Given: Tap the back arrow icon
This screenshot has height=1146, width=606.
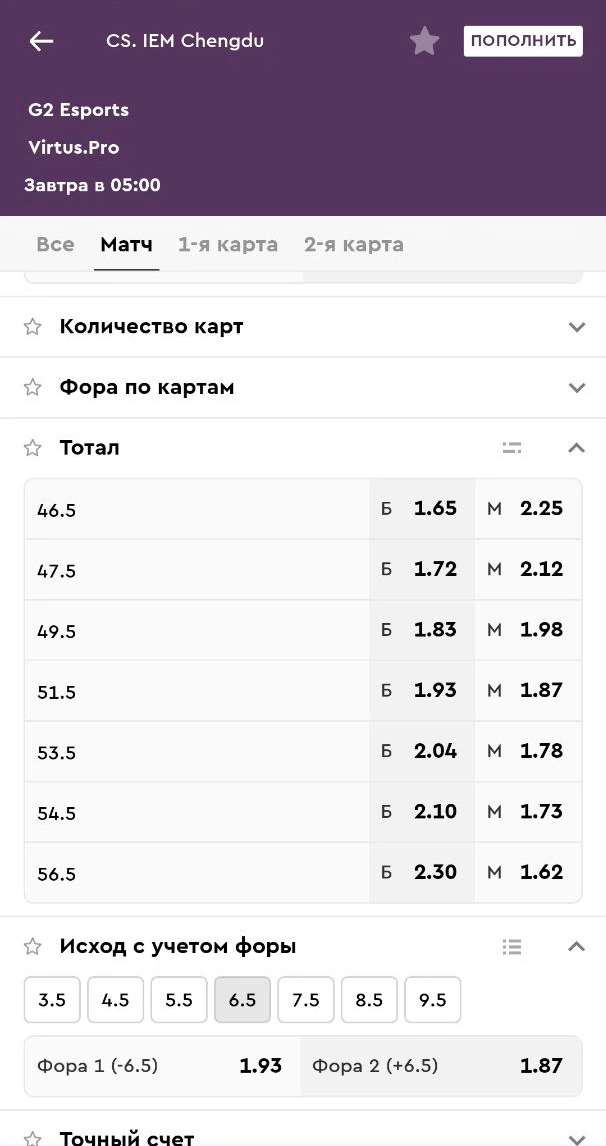Looking at the screenshot, I should [x=41, y=41].
